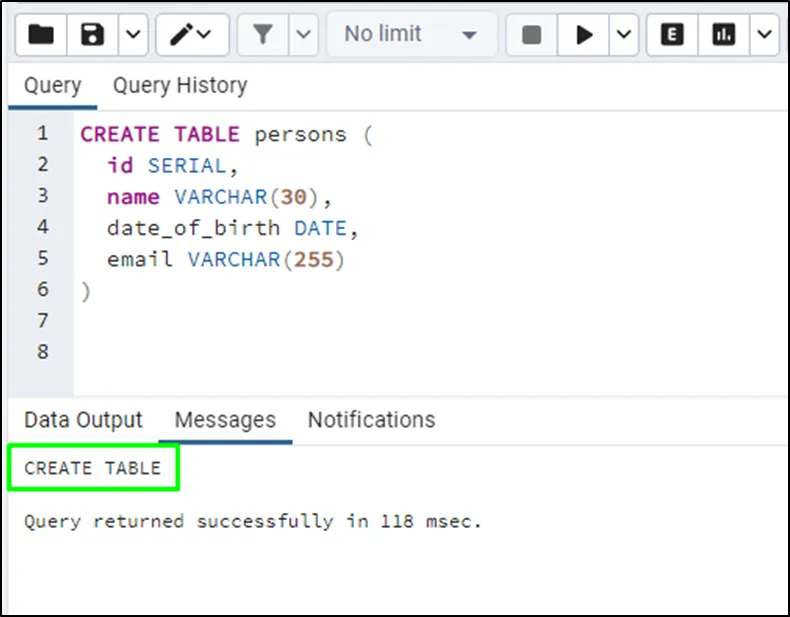Viewport: 790px width, 617px height.
Task: Open the Edit pencil menu button
Action: click(x=189, y=35)
